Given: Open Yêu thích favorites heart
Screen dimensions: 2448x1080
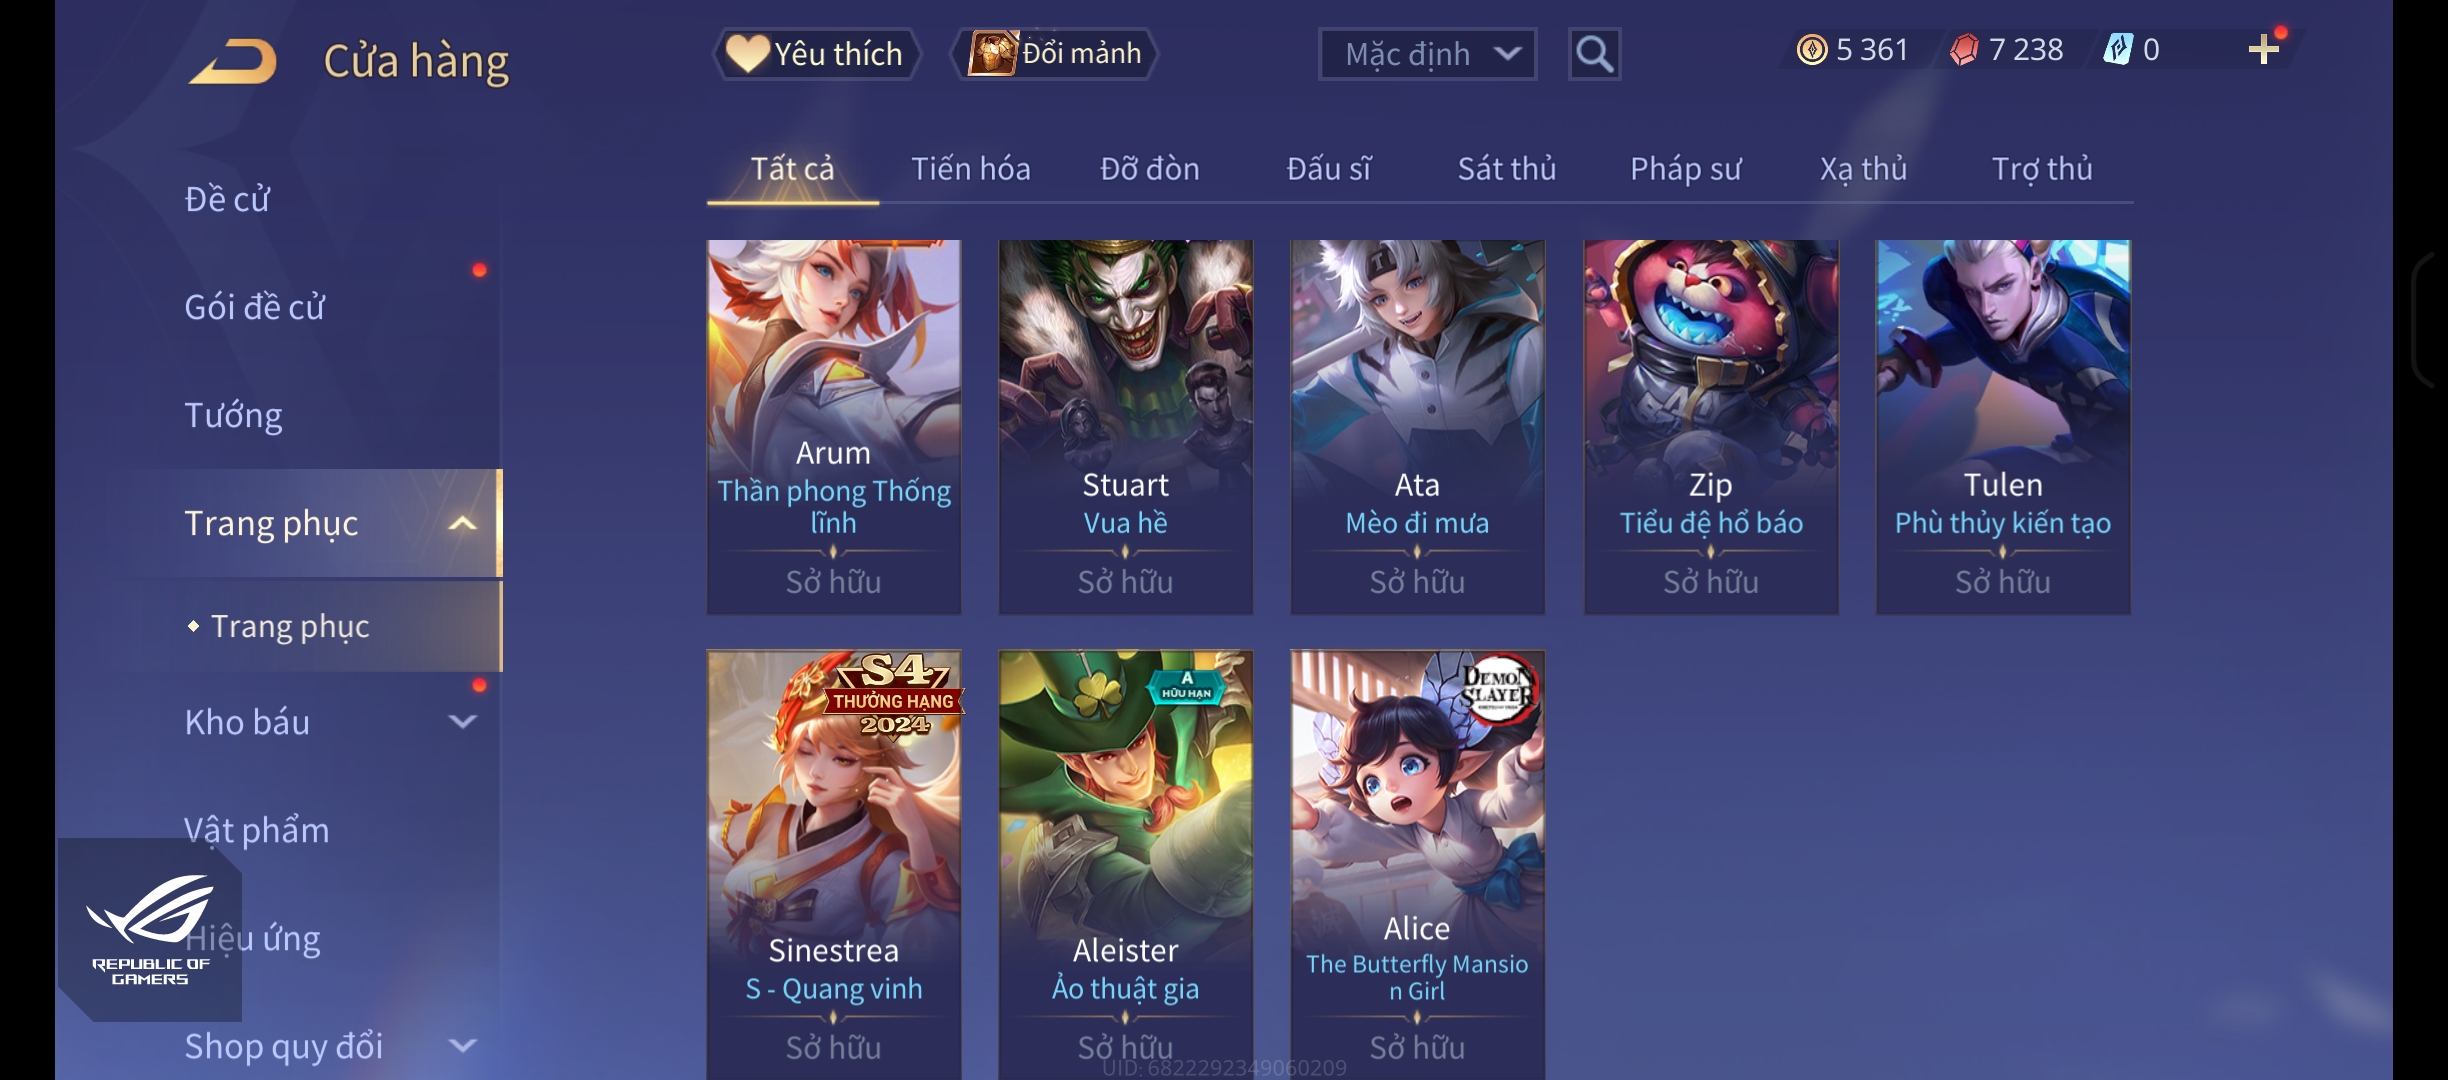Looking at the screenshot, I should [x=816, y=53].
